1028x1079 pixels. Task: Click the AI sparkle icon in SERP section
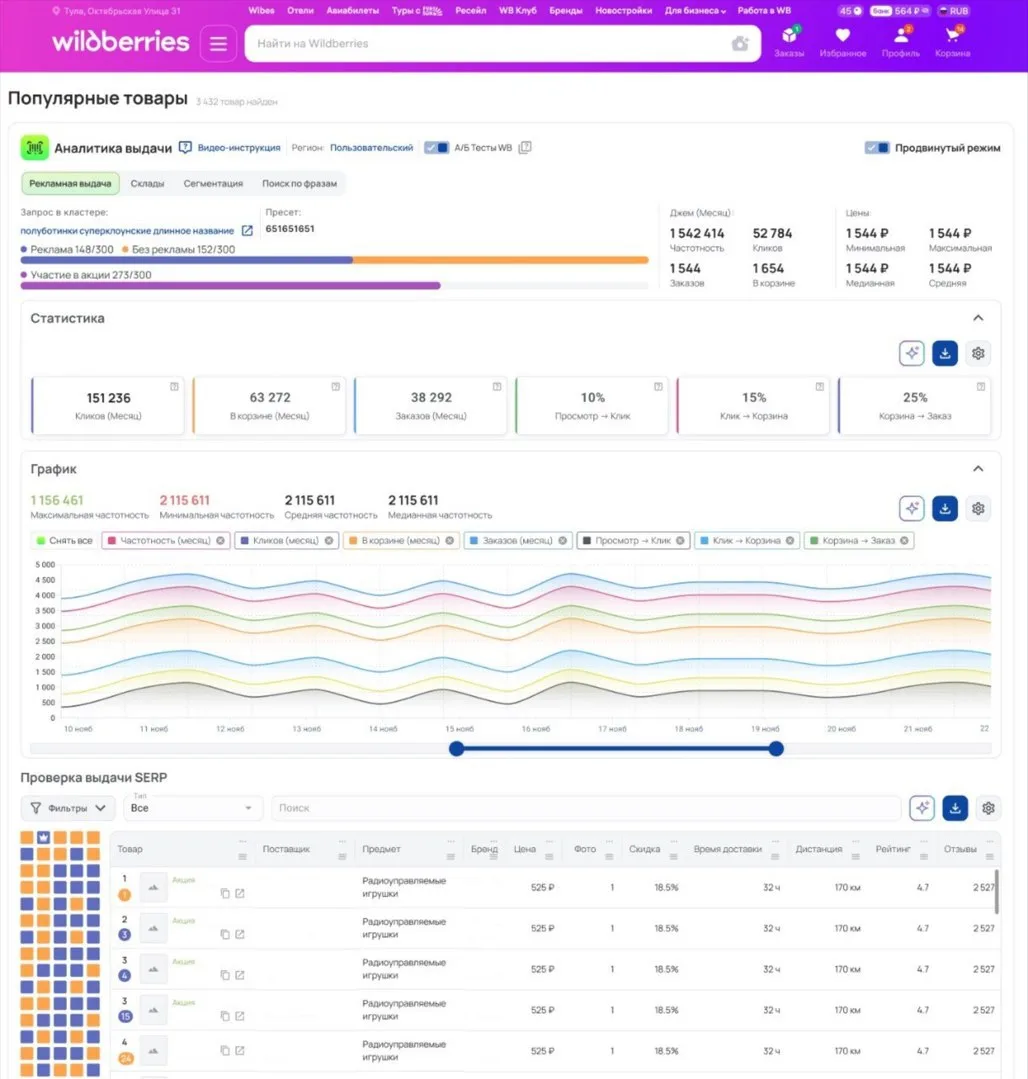[921, 808]
